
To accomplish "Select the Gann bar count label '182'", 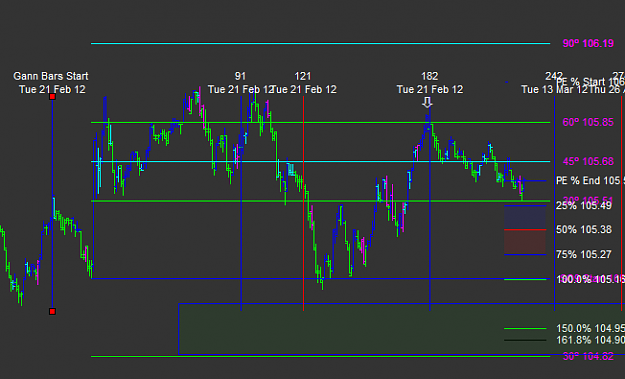I will 430,76.
